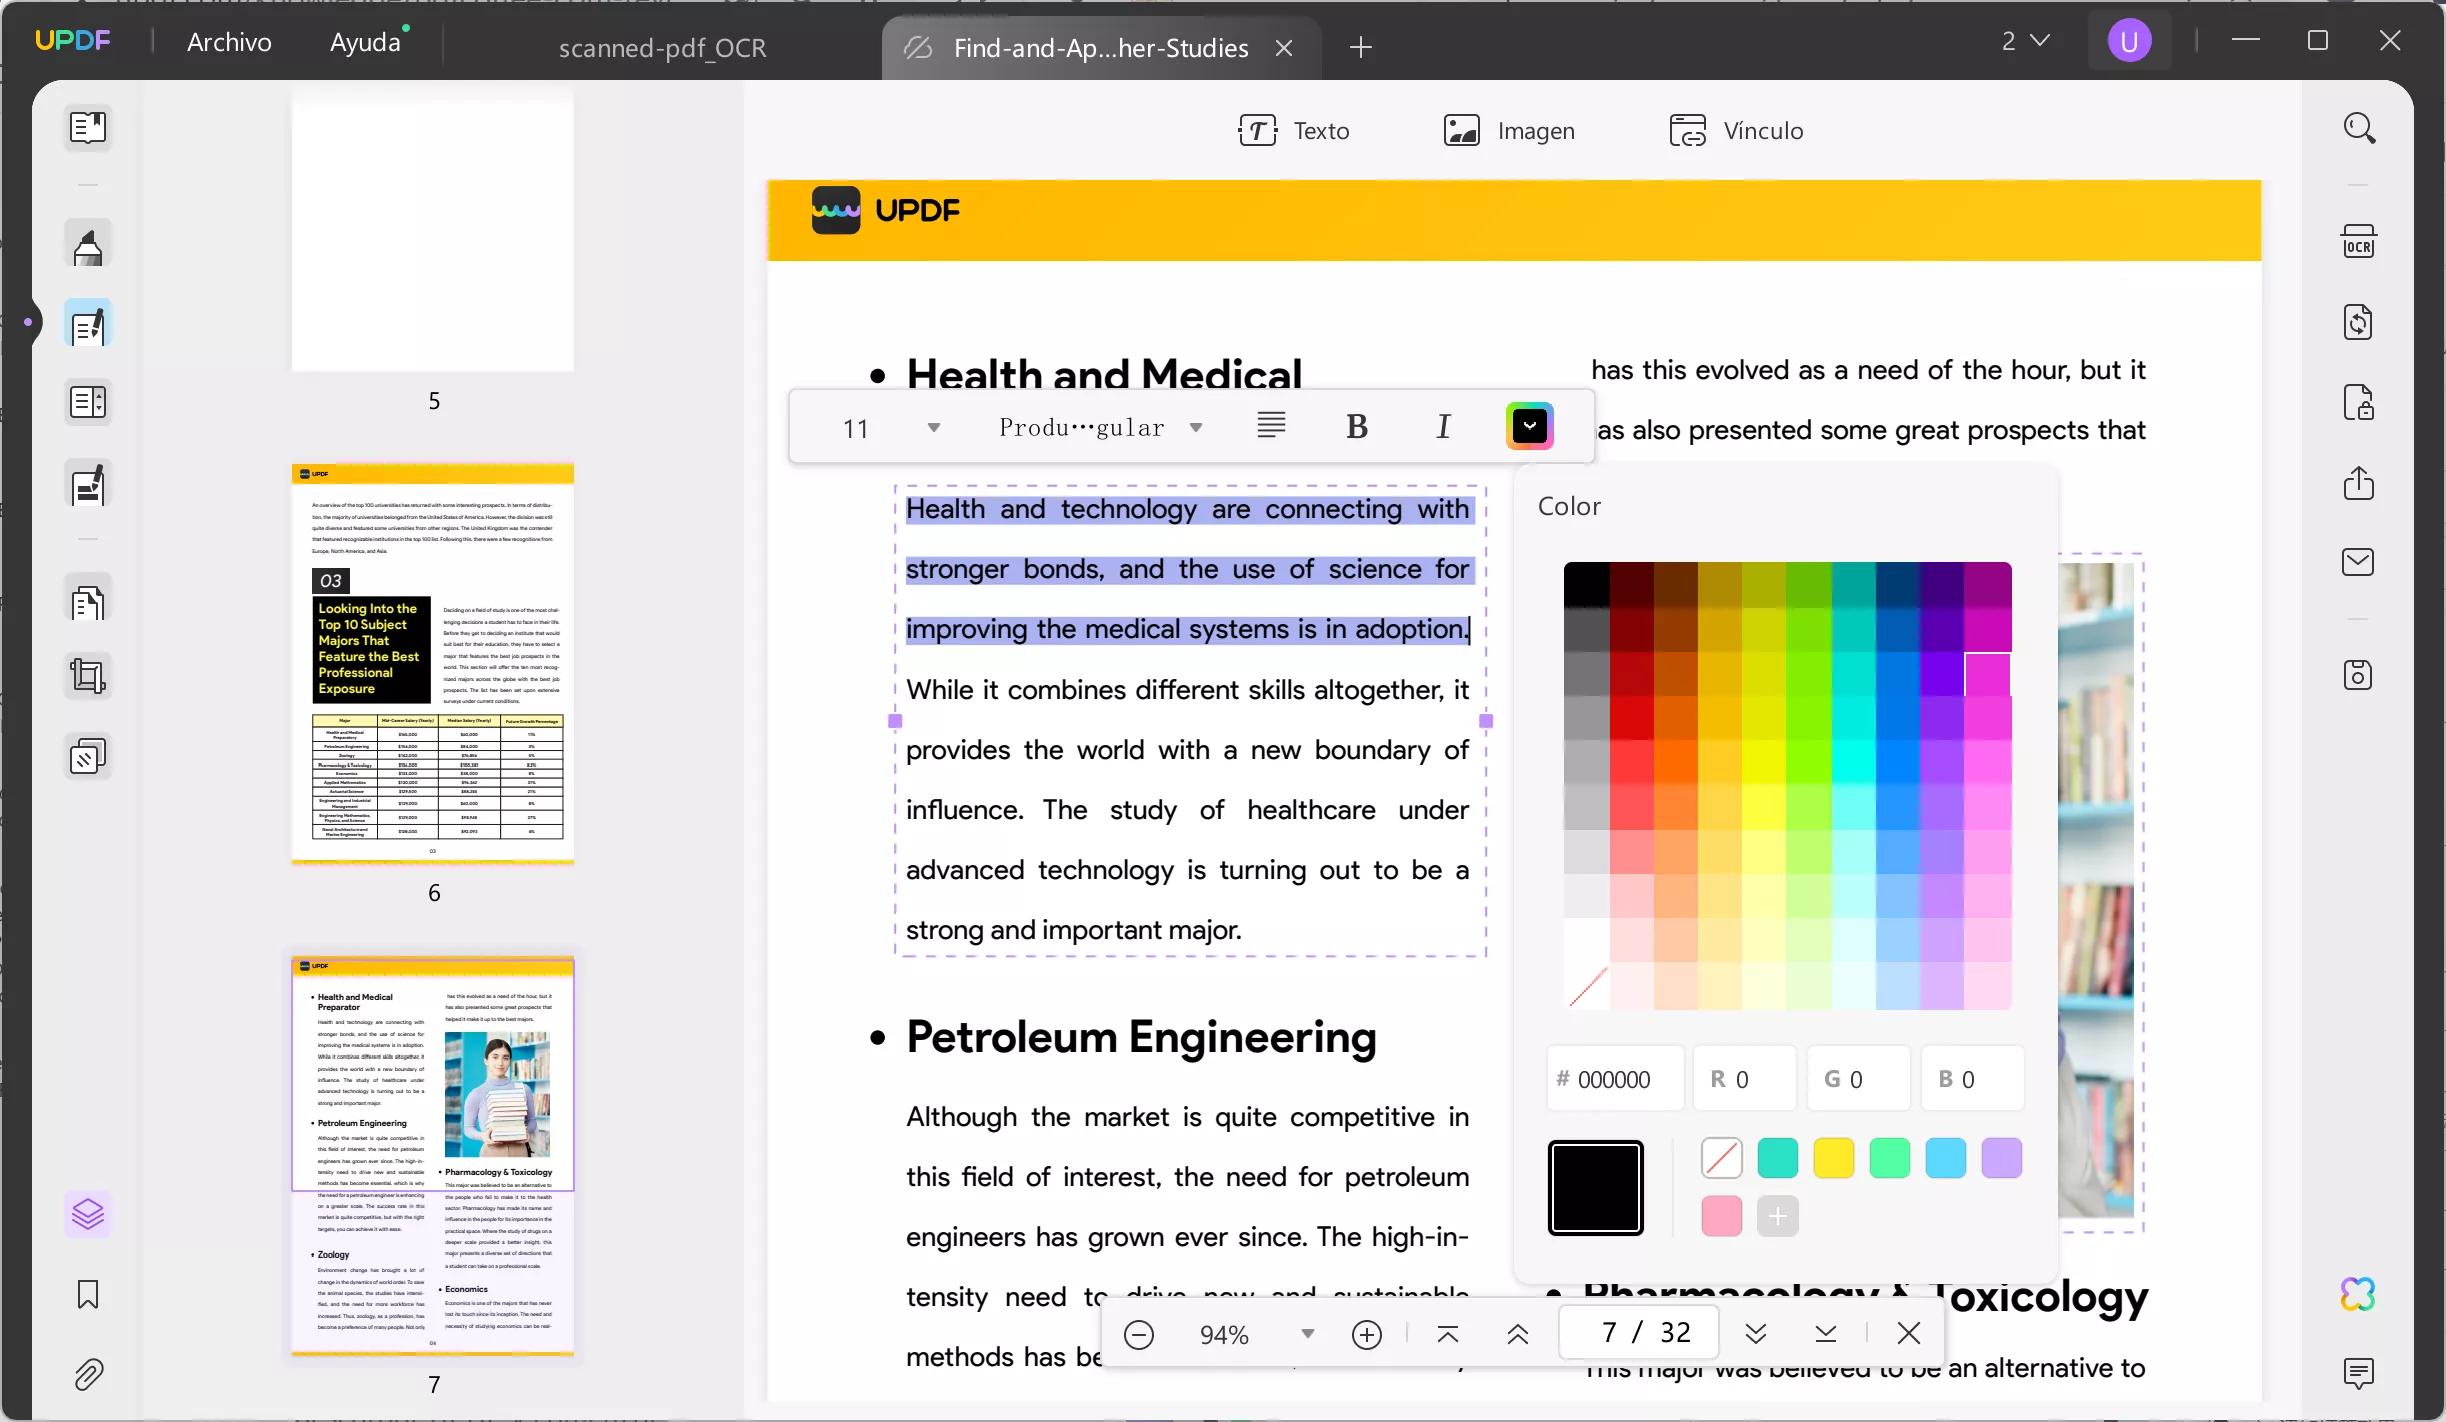Select page 6 thumbnail
Screen dimensions: 2446x1422
[433, 663]
